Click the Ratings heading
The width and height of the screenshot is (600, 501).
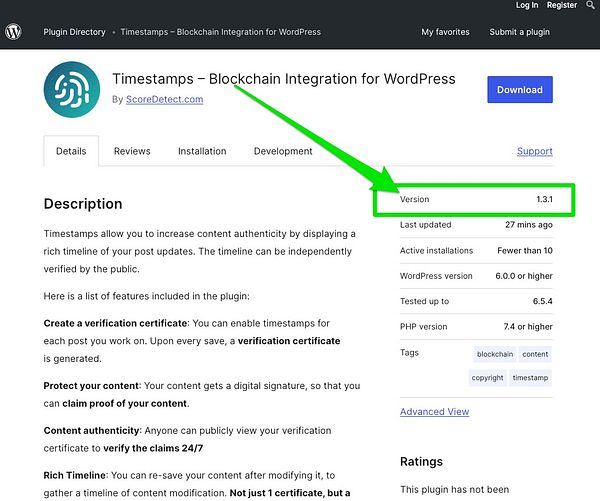421,462
